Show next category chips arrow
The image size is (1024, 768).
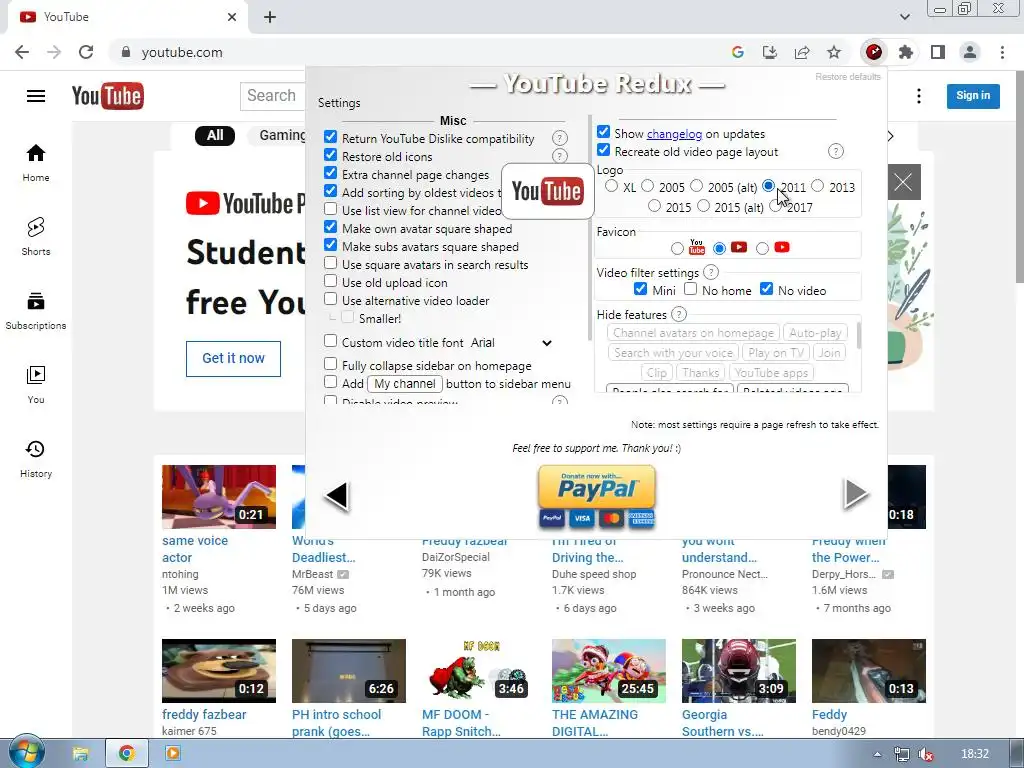[890, 136]
